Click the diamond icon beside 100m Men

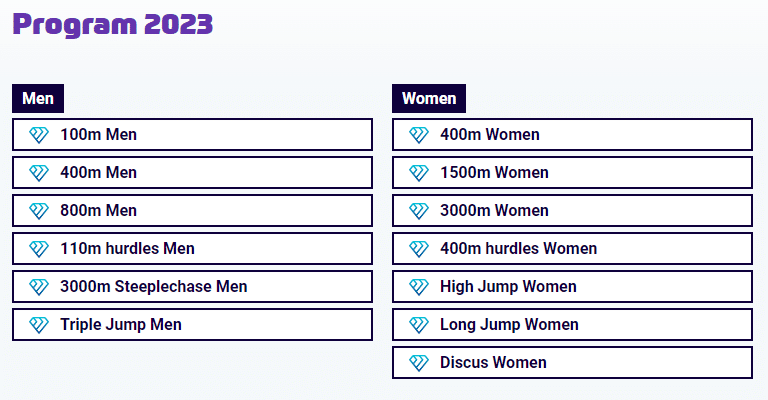click(x=39, y=135)
